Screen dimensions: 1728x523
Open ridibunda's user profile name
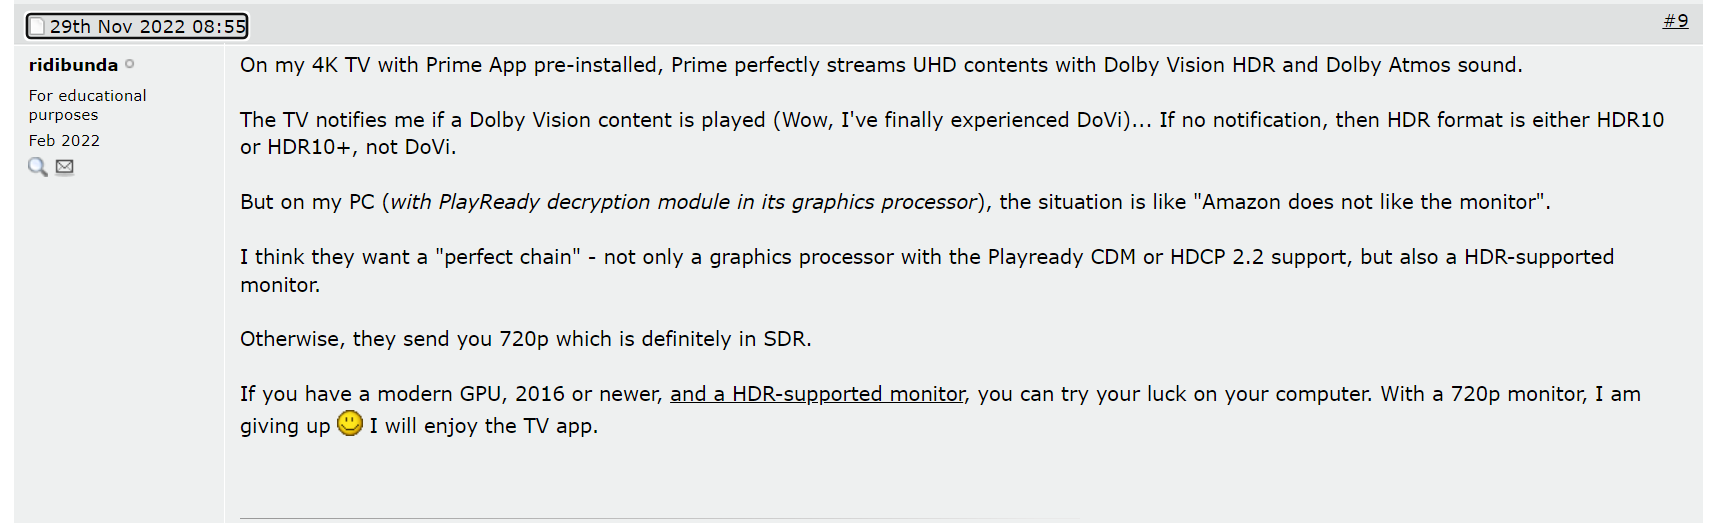point(73,65)
